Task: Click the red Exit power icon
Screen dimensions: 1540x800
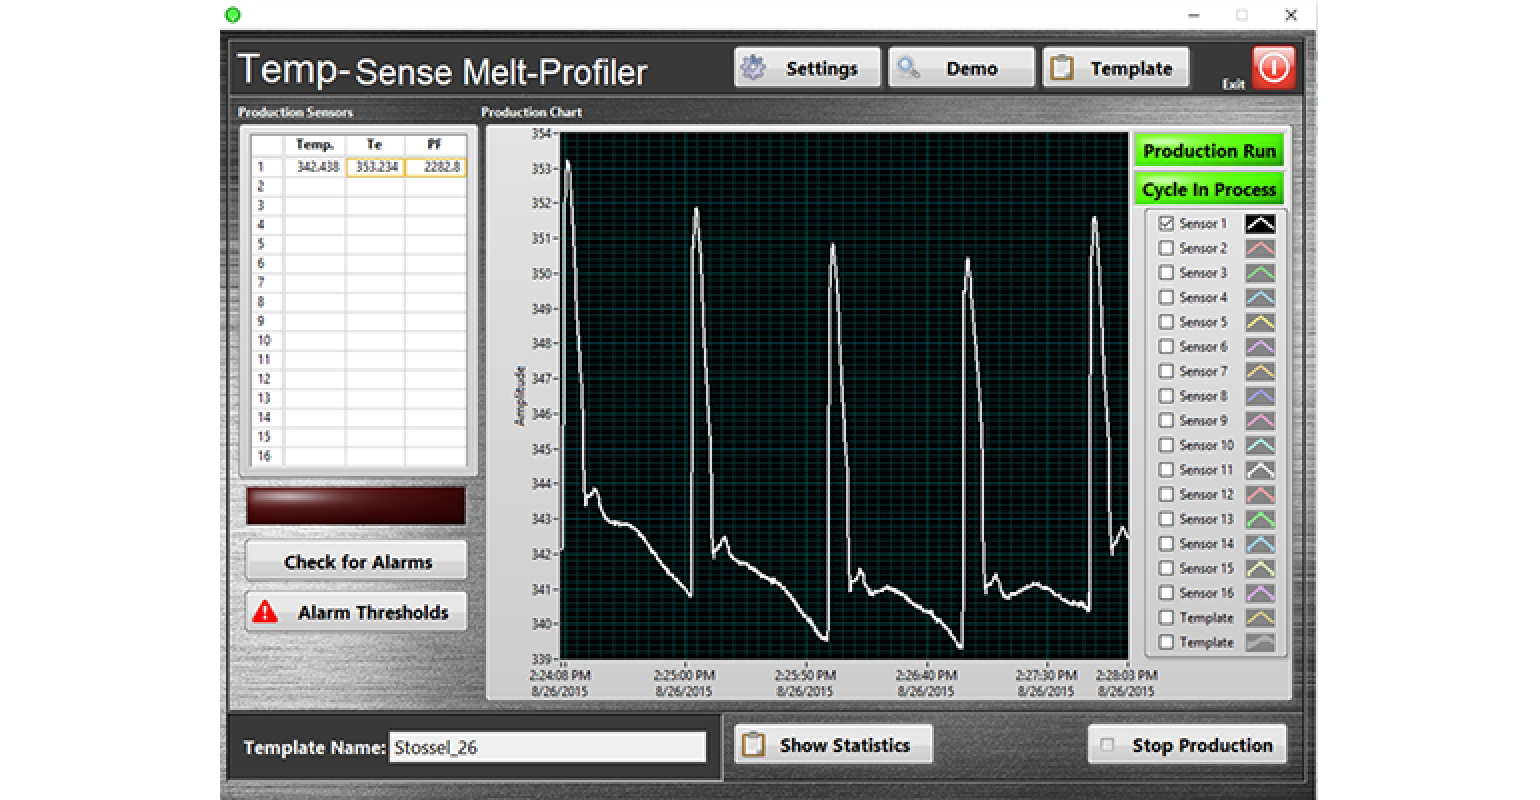Action: [1274, 68]
